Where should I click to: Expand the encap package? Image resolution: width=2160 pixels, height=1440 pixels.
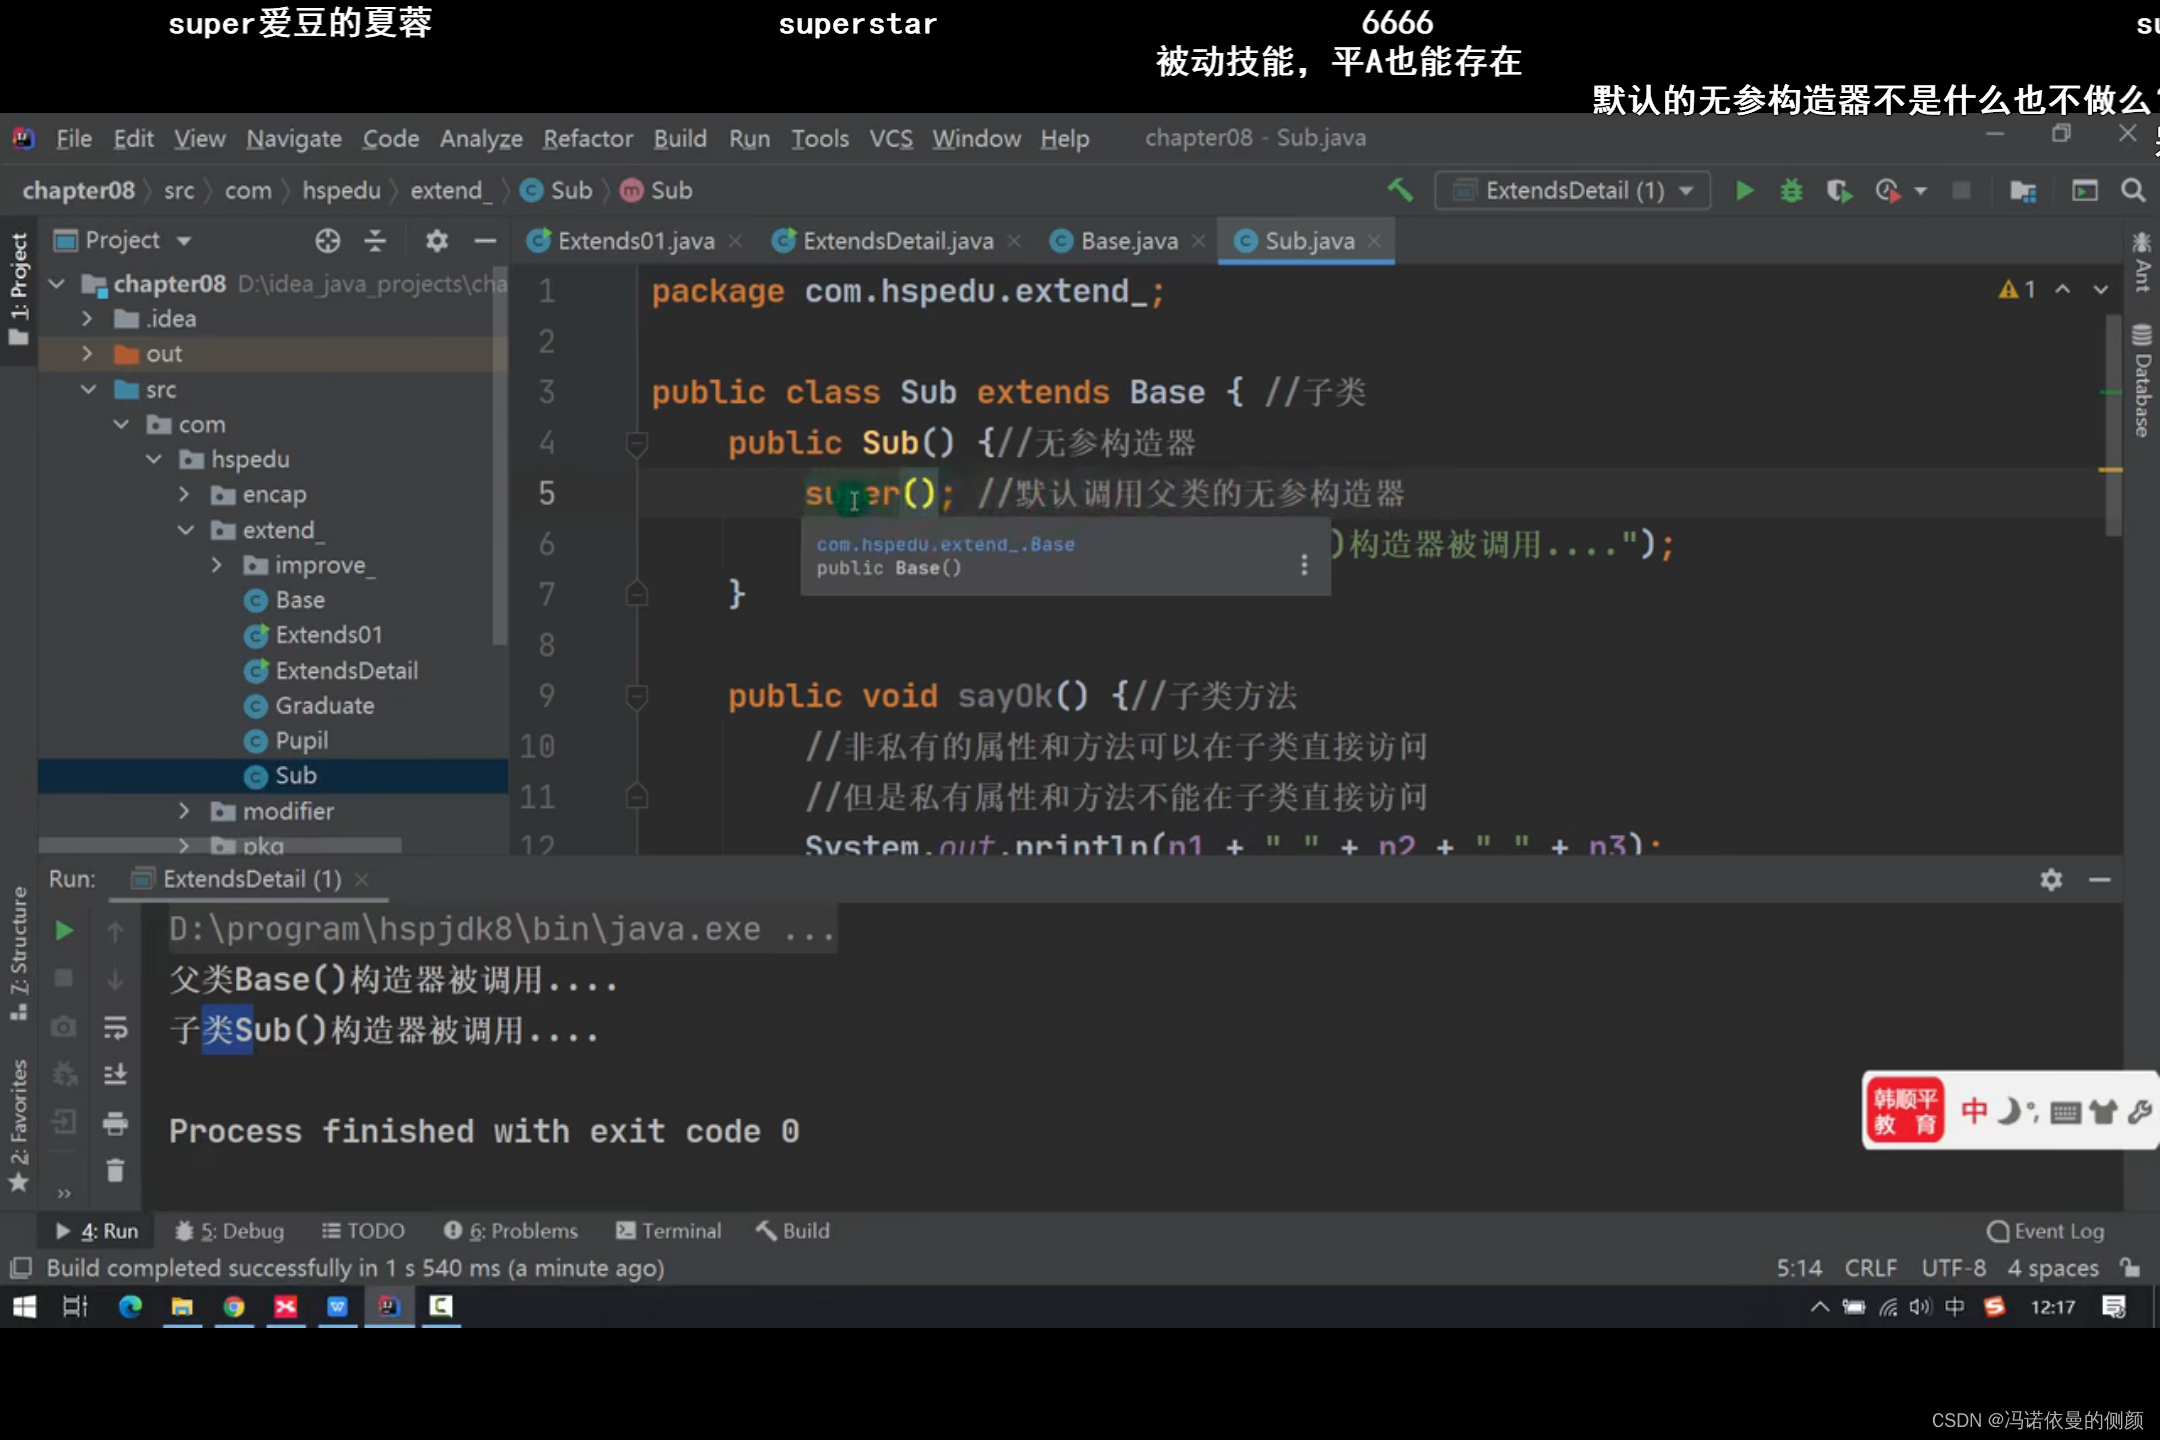(x=184, y=494)
